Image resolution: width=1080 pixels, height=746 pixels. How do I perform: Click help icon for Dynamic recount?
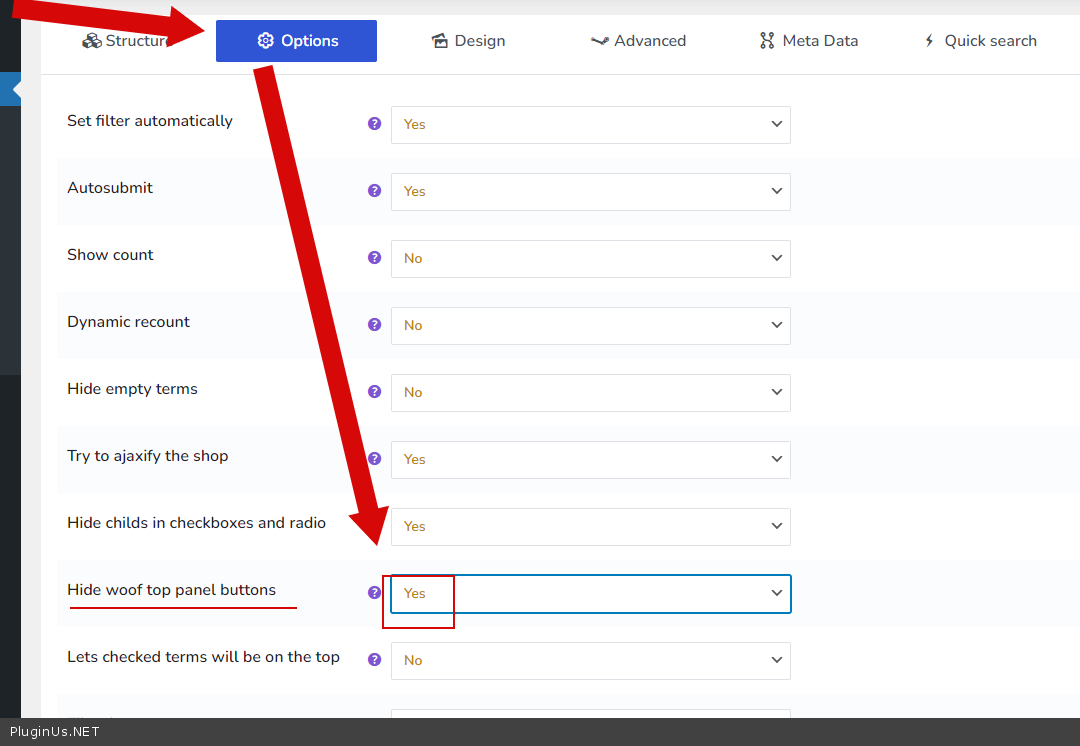coord(374,325)
